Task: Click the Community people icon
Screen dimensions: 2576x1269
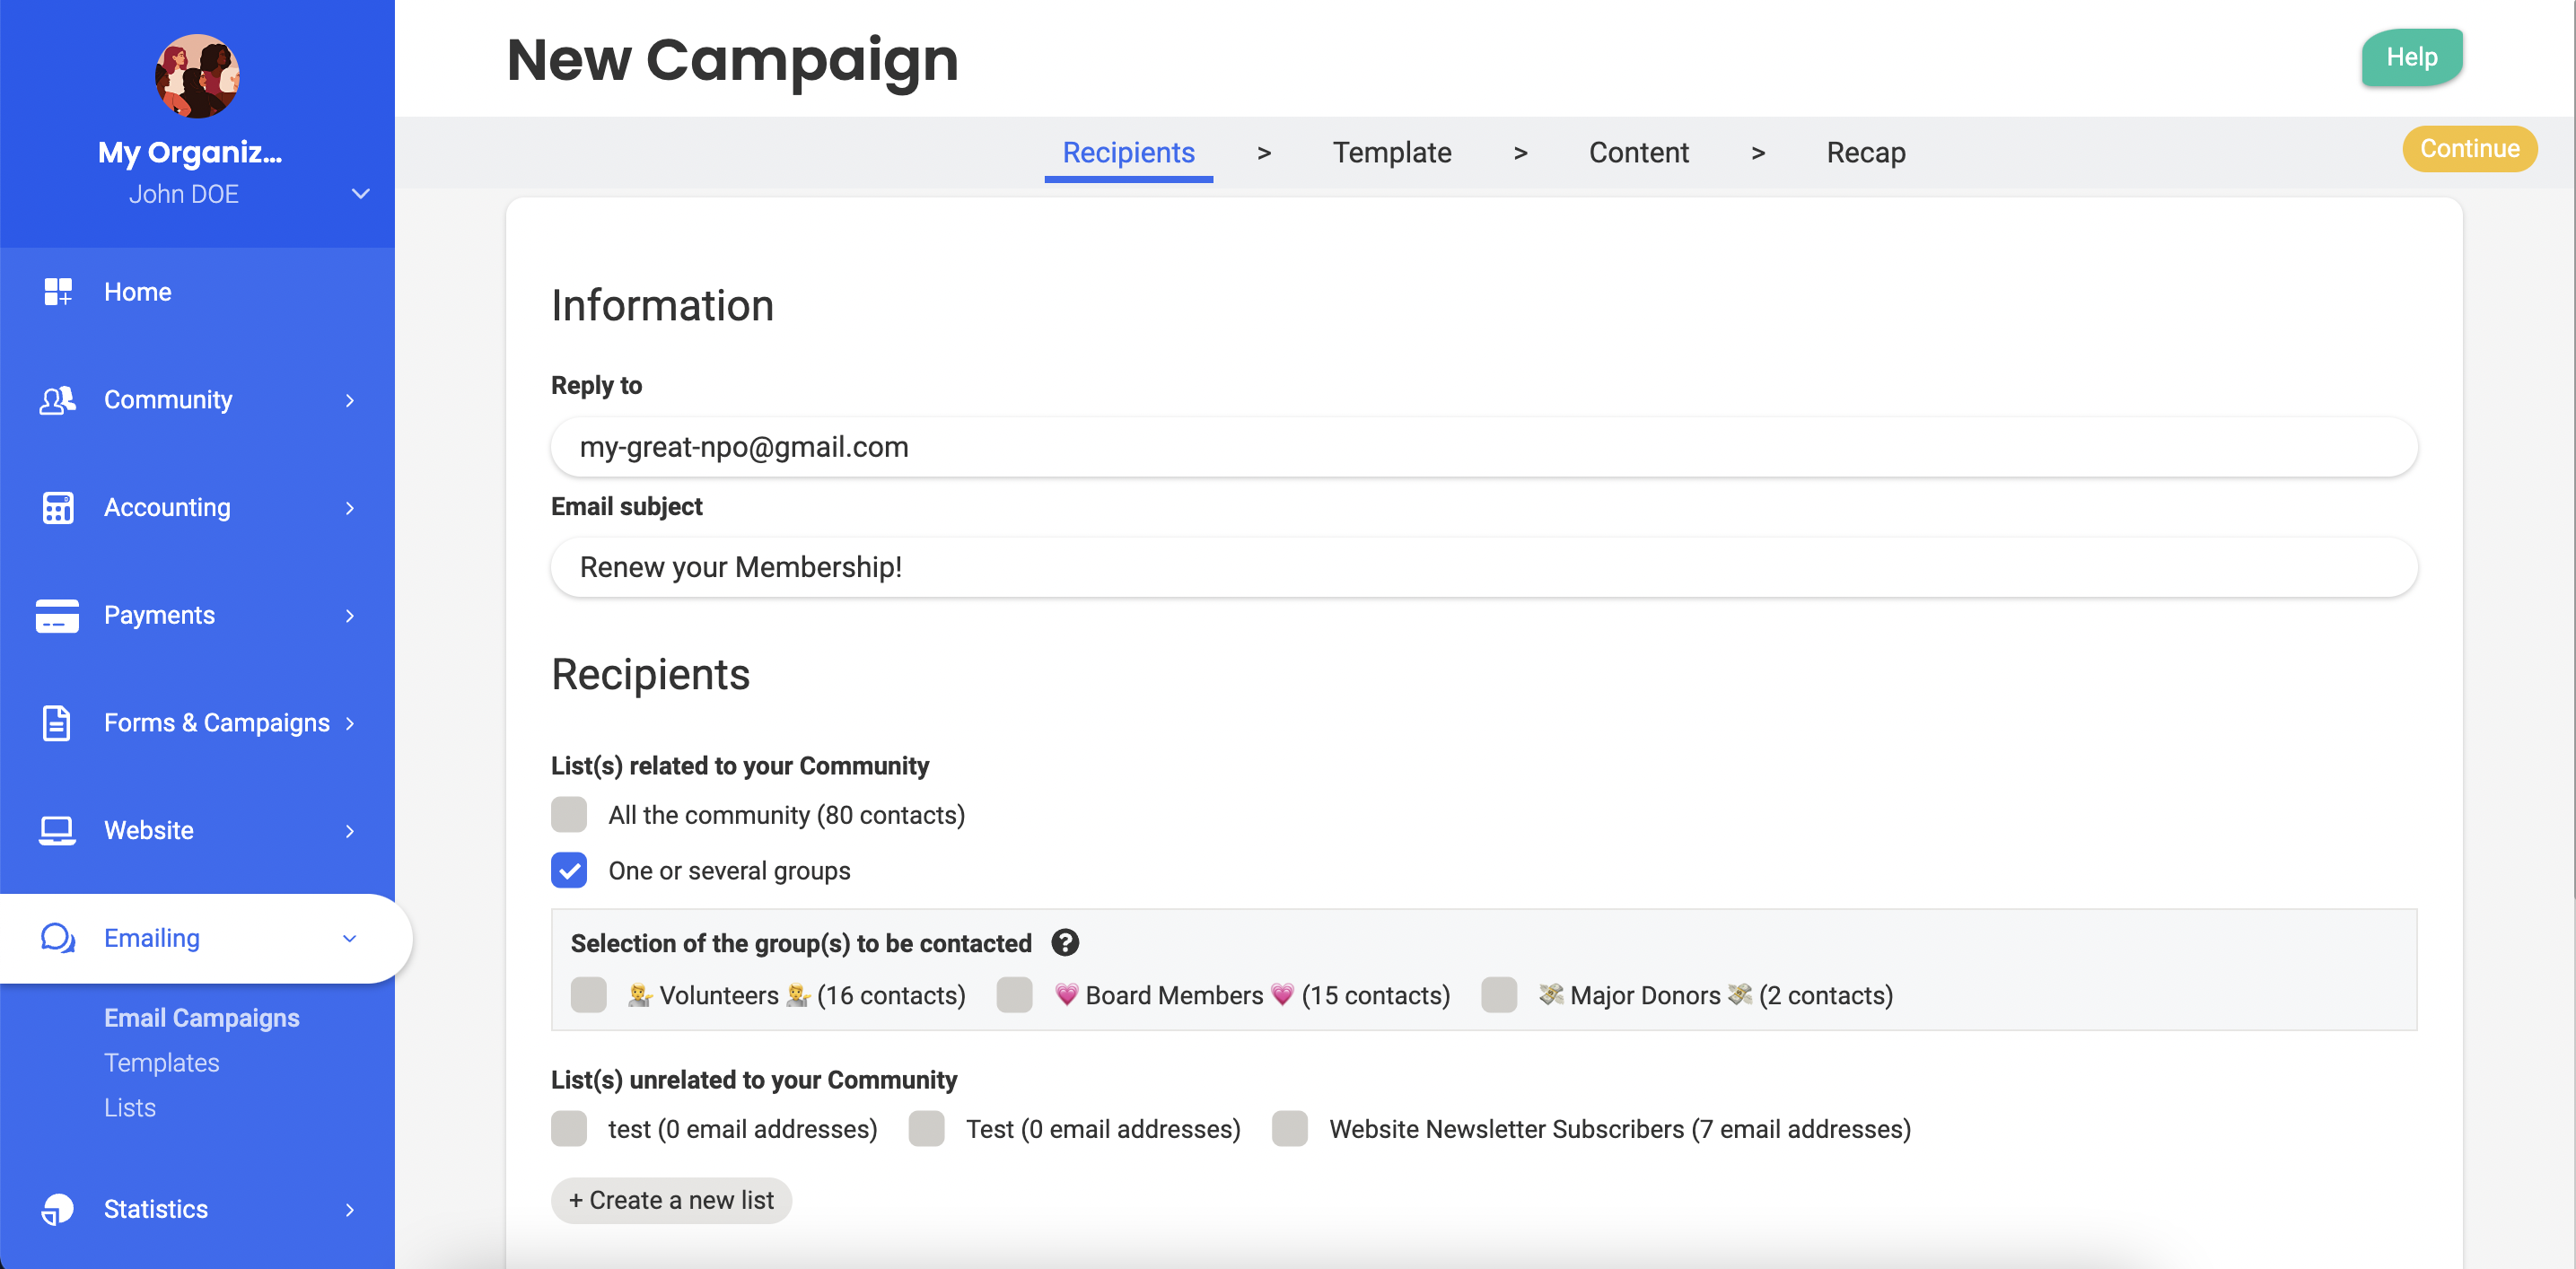Action: tap(57, 400)
